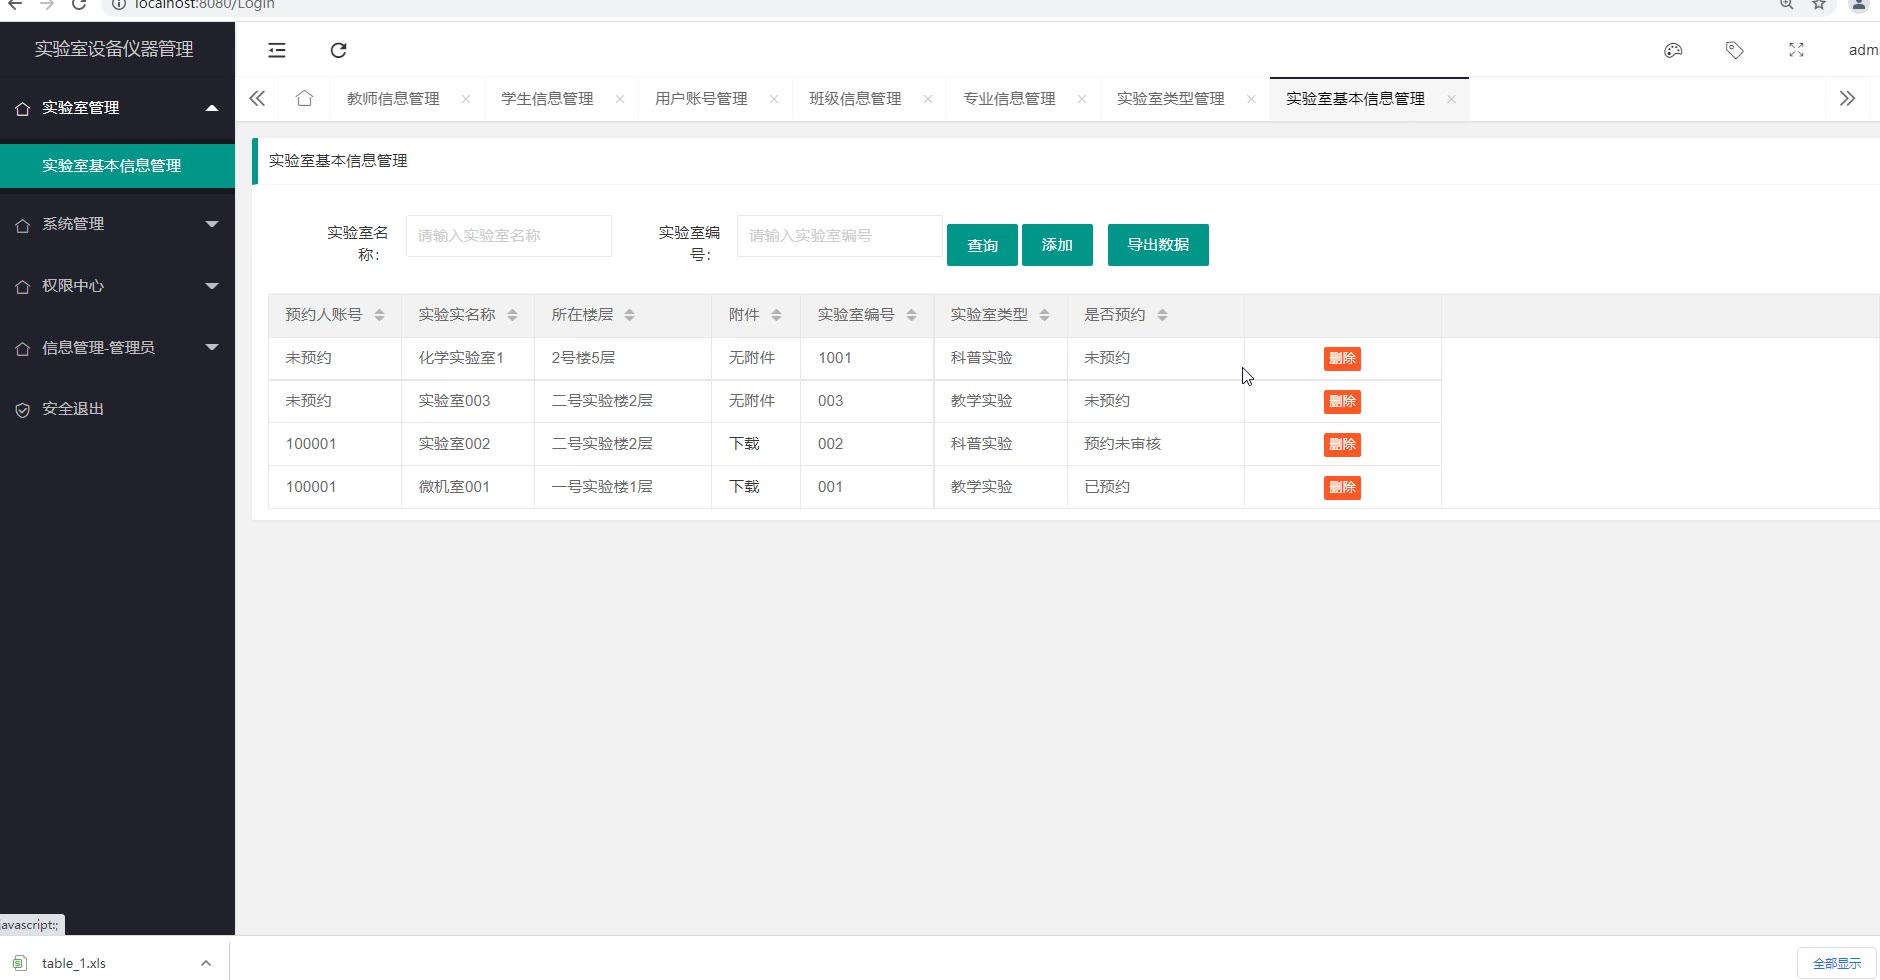
Task: Toggle the sidebar collapse icon
Action: point(277,50)
